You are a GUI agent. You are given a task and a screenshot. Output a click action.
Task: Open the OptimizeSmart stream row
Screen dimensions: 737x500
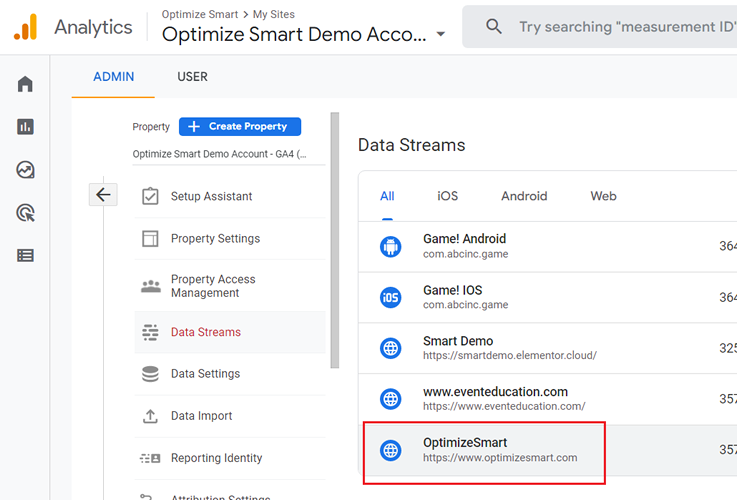tap(548, 450)
